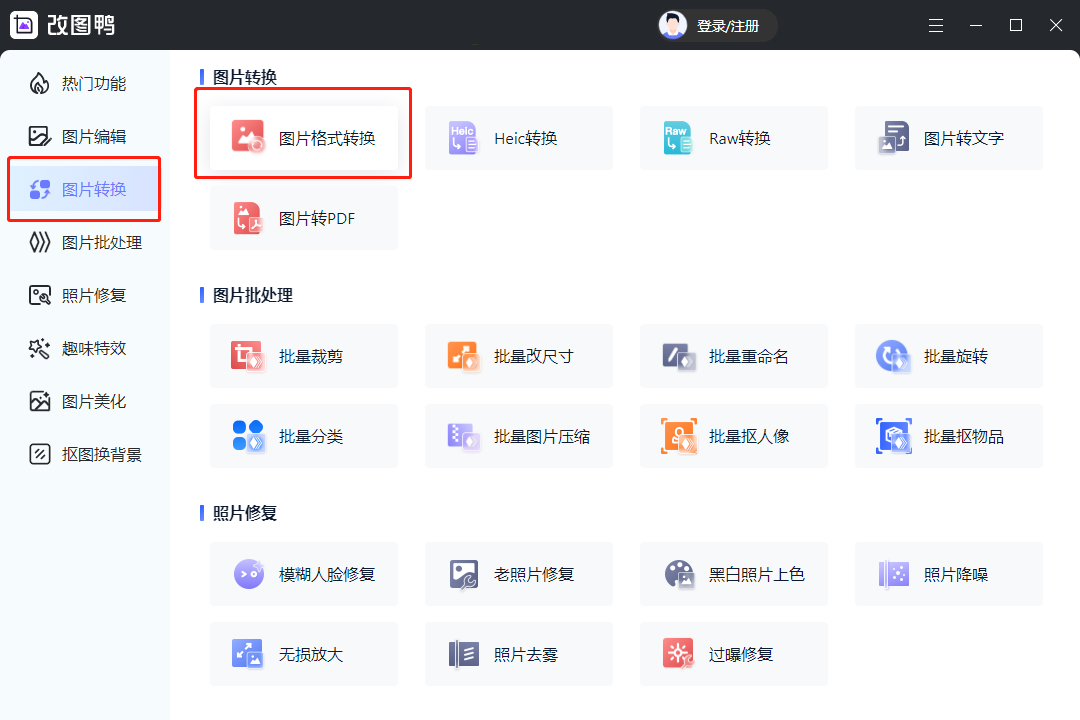Launch 图片转文字 recognition
Viewport: 1080px width, 720px height.
[948, 138]
